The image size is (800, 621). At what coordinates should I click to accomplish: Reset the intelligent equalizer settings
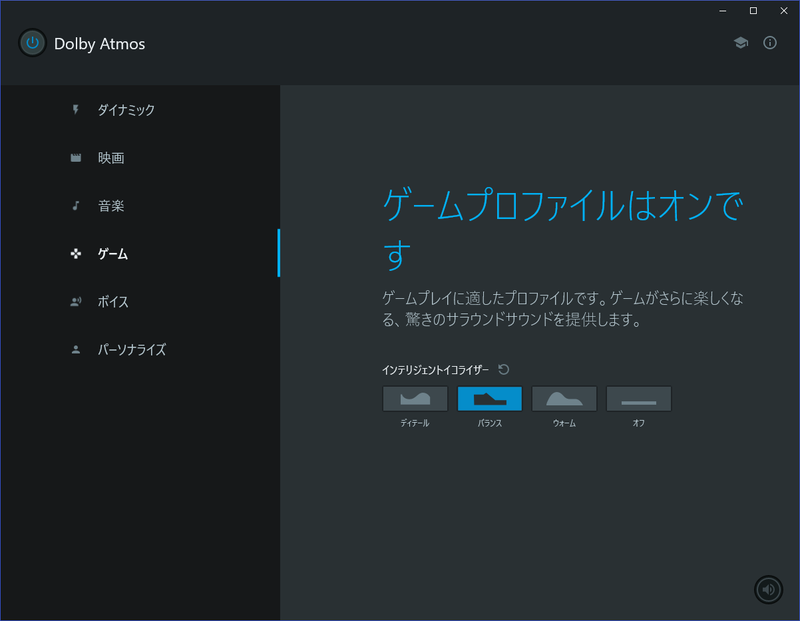(503, 368)
